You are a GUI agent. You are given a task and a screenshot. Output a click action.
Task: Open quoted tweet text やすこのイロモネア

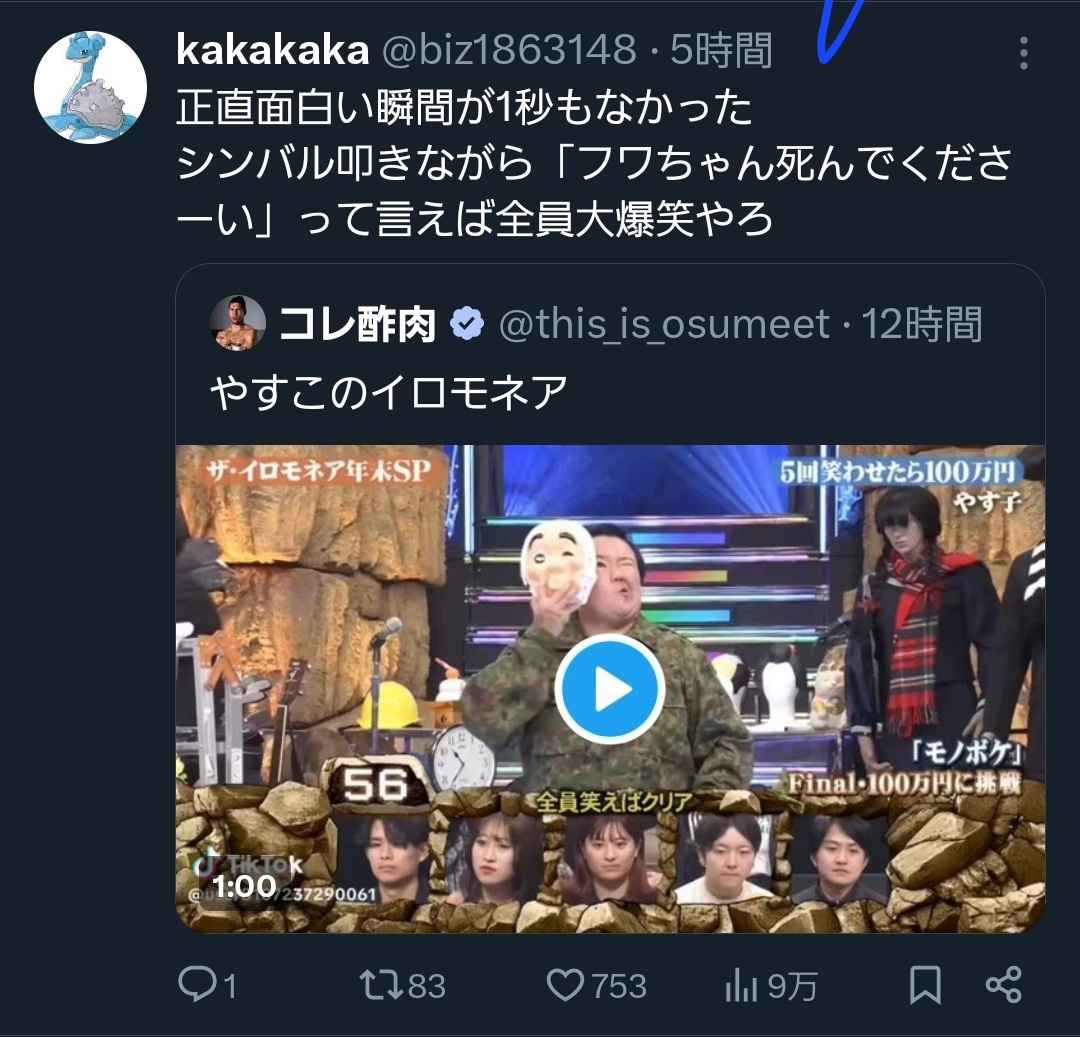coord(388,393)
